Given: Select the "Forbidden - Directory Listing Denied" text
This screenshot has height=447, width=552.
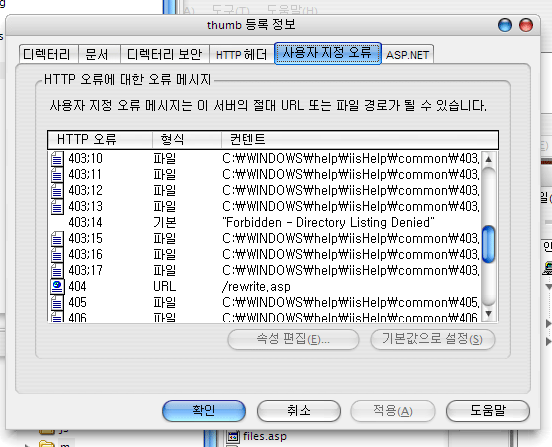Looking at the screenshot, I should click(x=328, y=222).
